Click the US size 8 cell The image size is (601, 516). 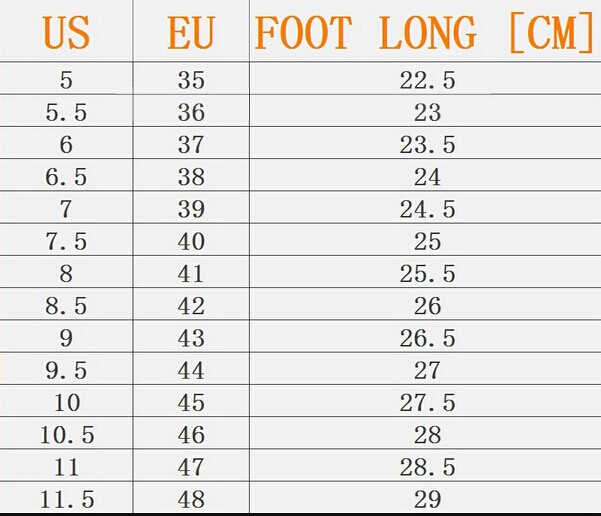pyautogui.click(x=66, y=273)
